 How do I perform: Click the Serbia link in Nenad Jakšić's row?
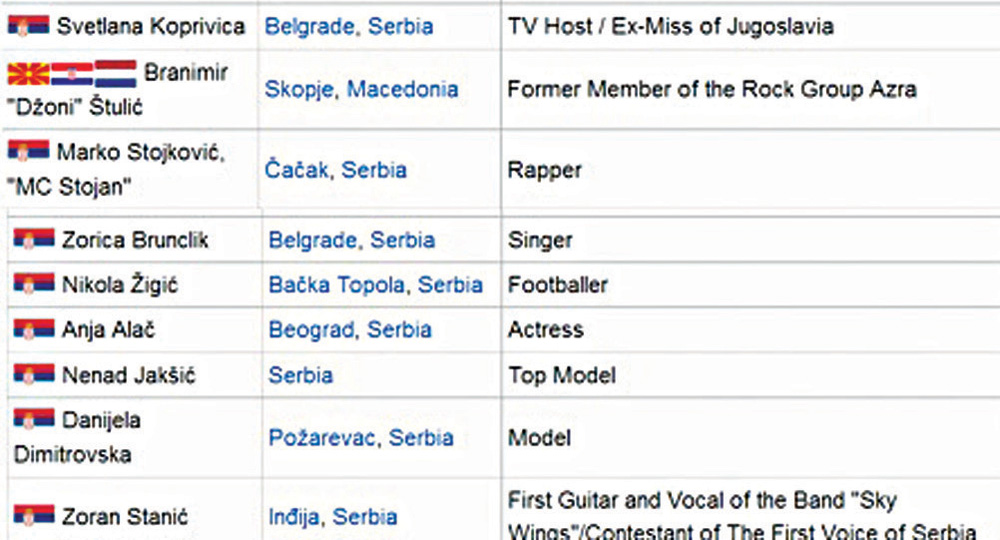[x=301, y=376]
